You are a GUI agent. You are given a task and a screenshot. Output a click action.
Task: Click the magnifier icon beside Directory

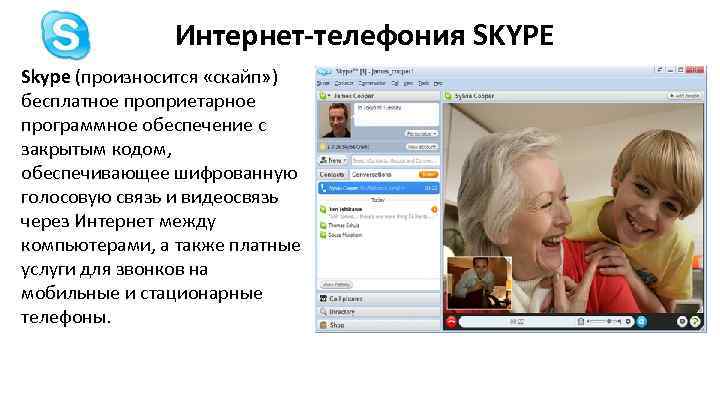323,312
